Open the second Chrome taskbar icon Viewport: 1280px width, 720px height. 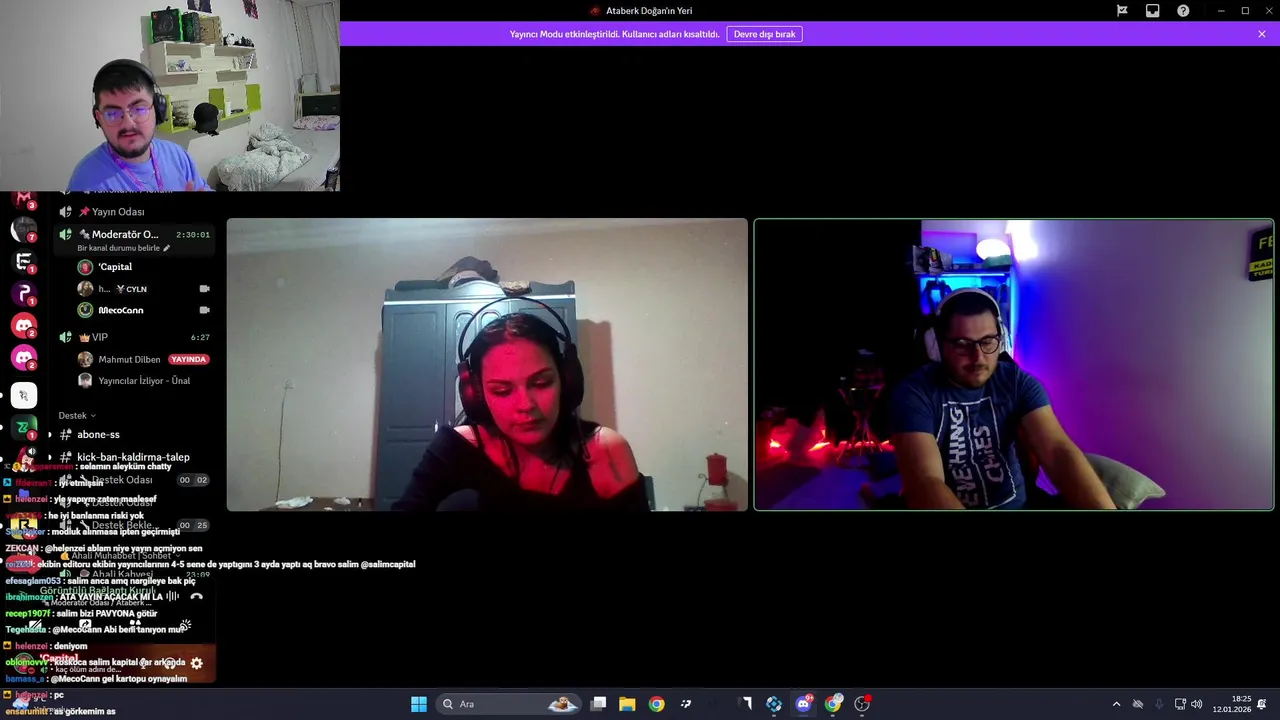click(833, 704)
